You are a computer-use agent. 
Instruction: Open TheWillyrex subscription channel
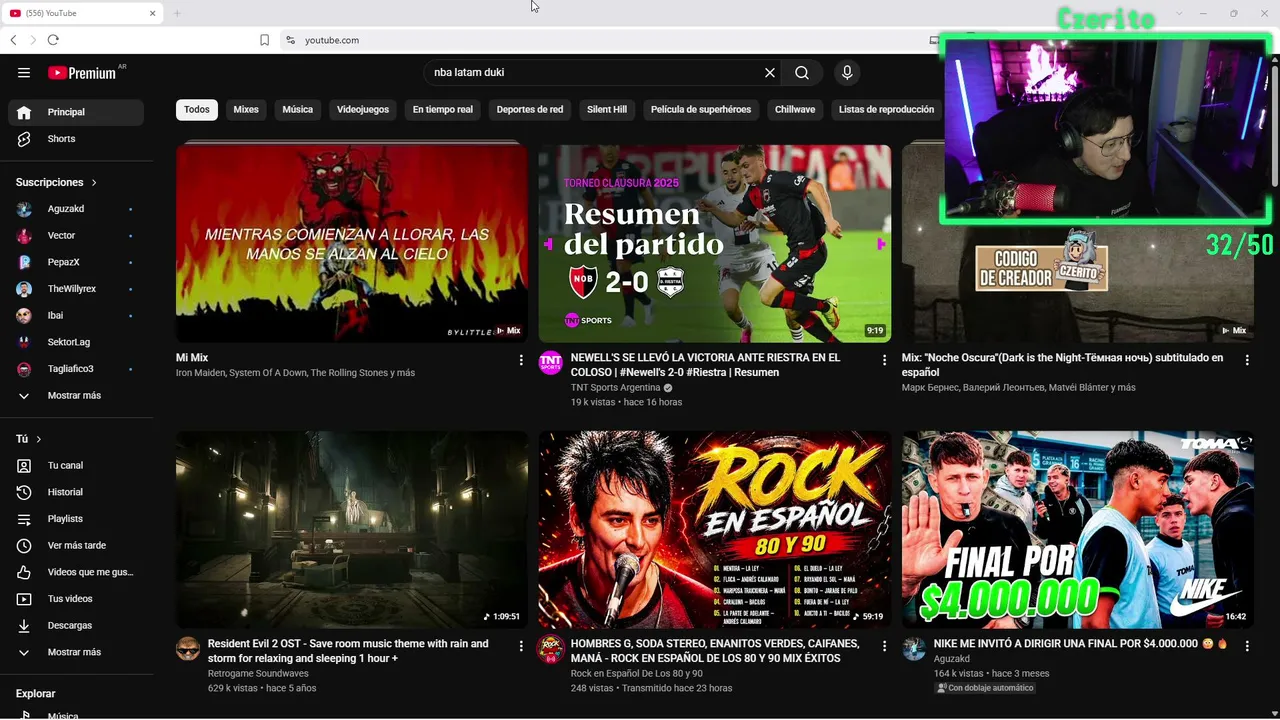76,289
